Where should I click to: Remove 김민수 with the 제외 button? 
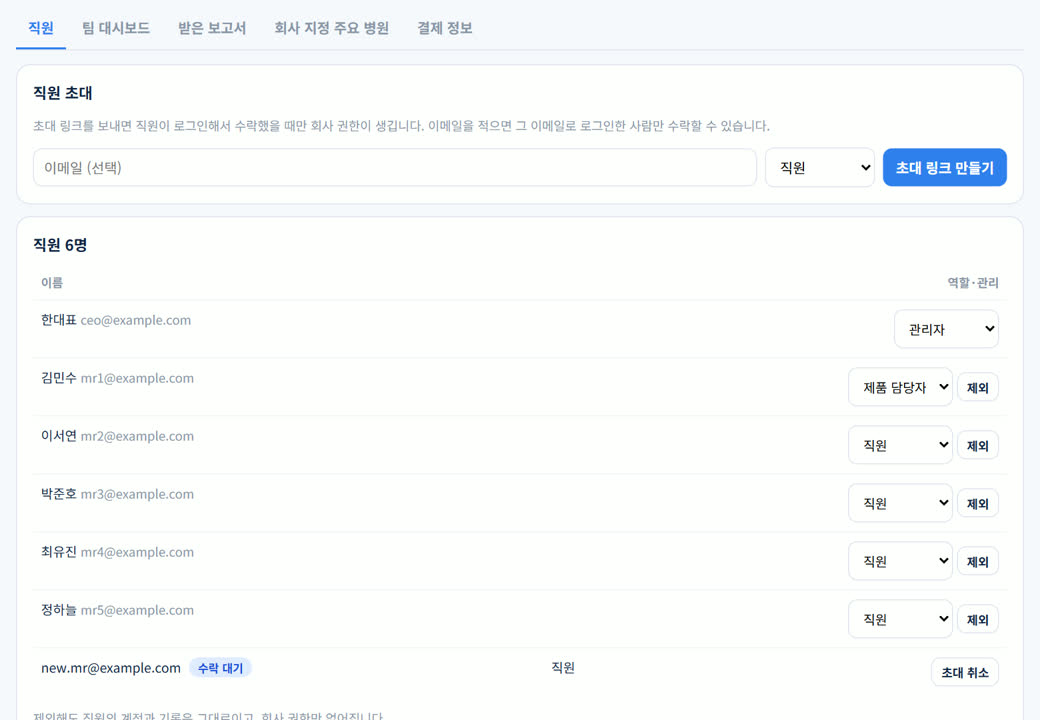point(978,388)
